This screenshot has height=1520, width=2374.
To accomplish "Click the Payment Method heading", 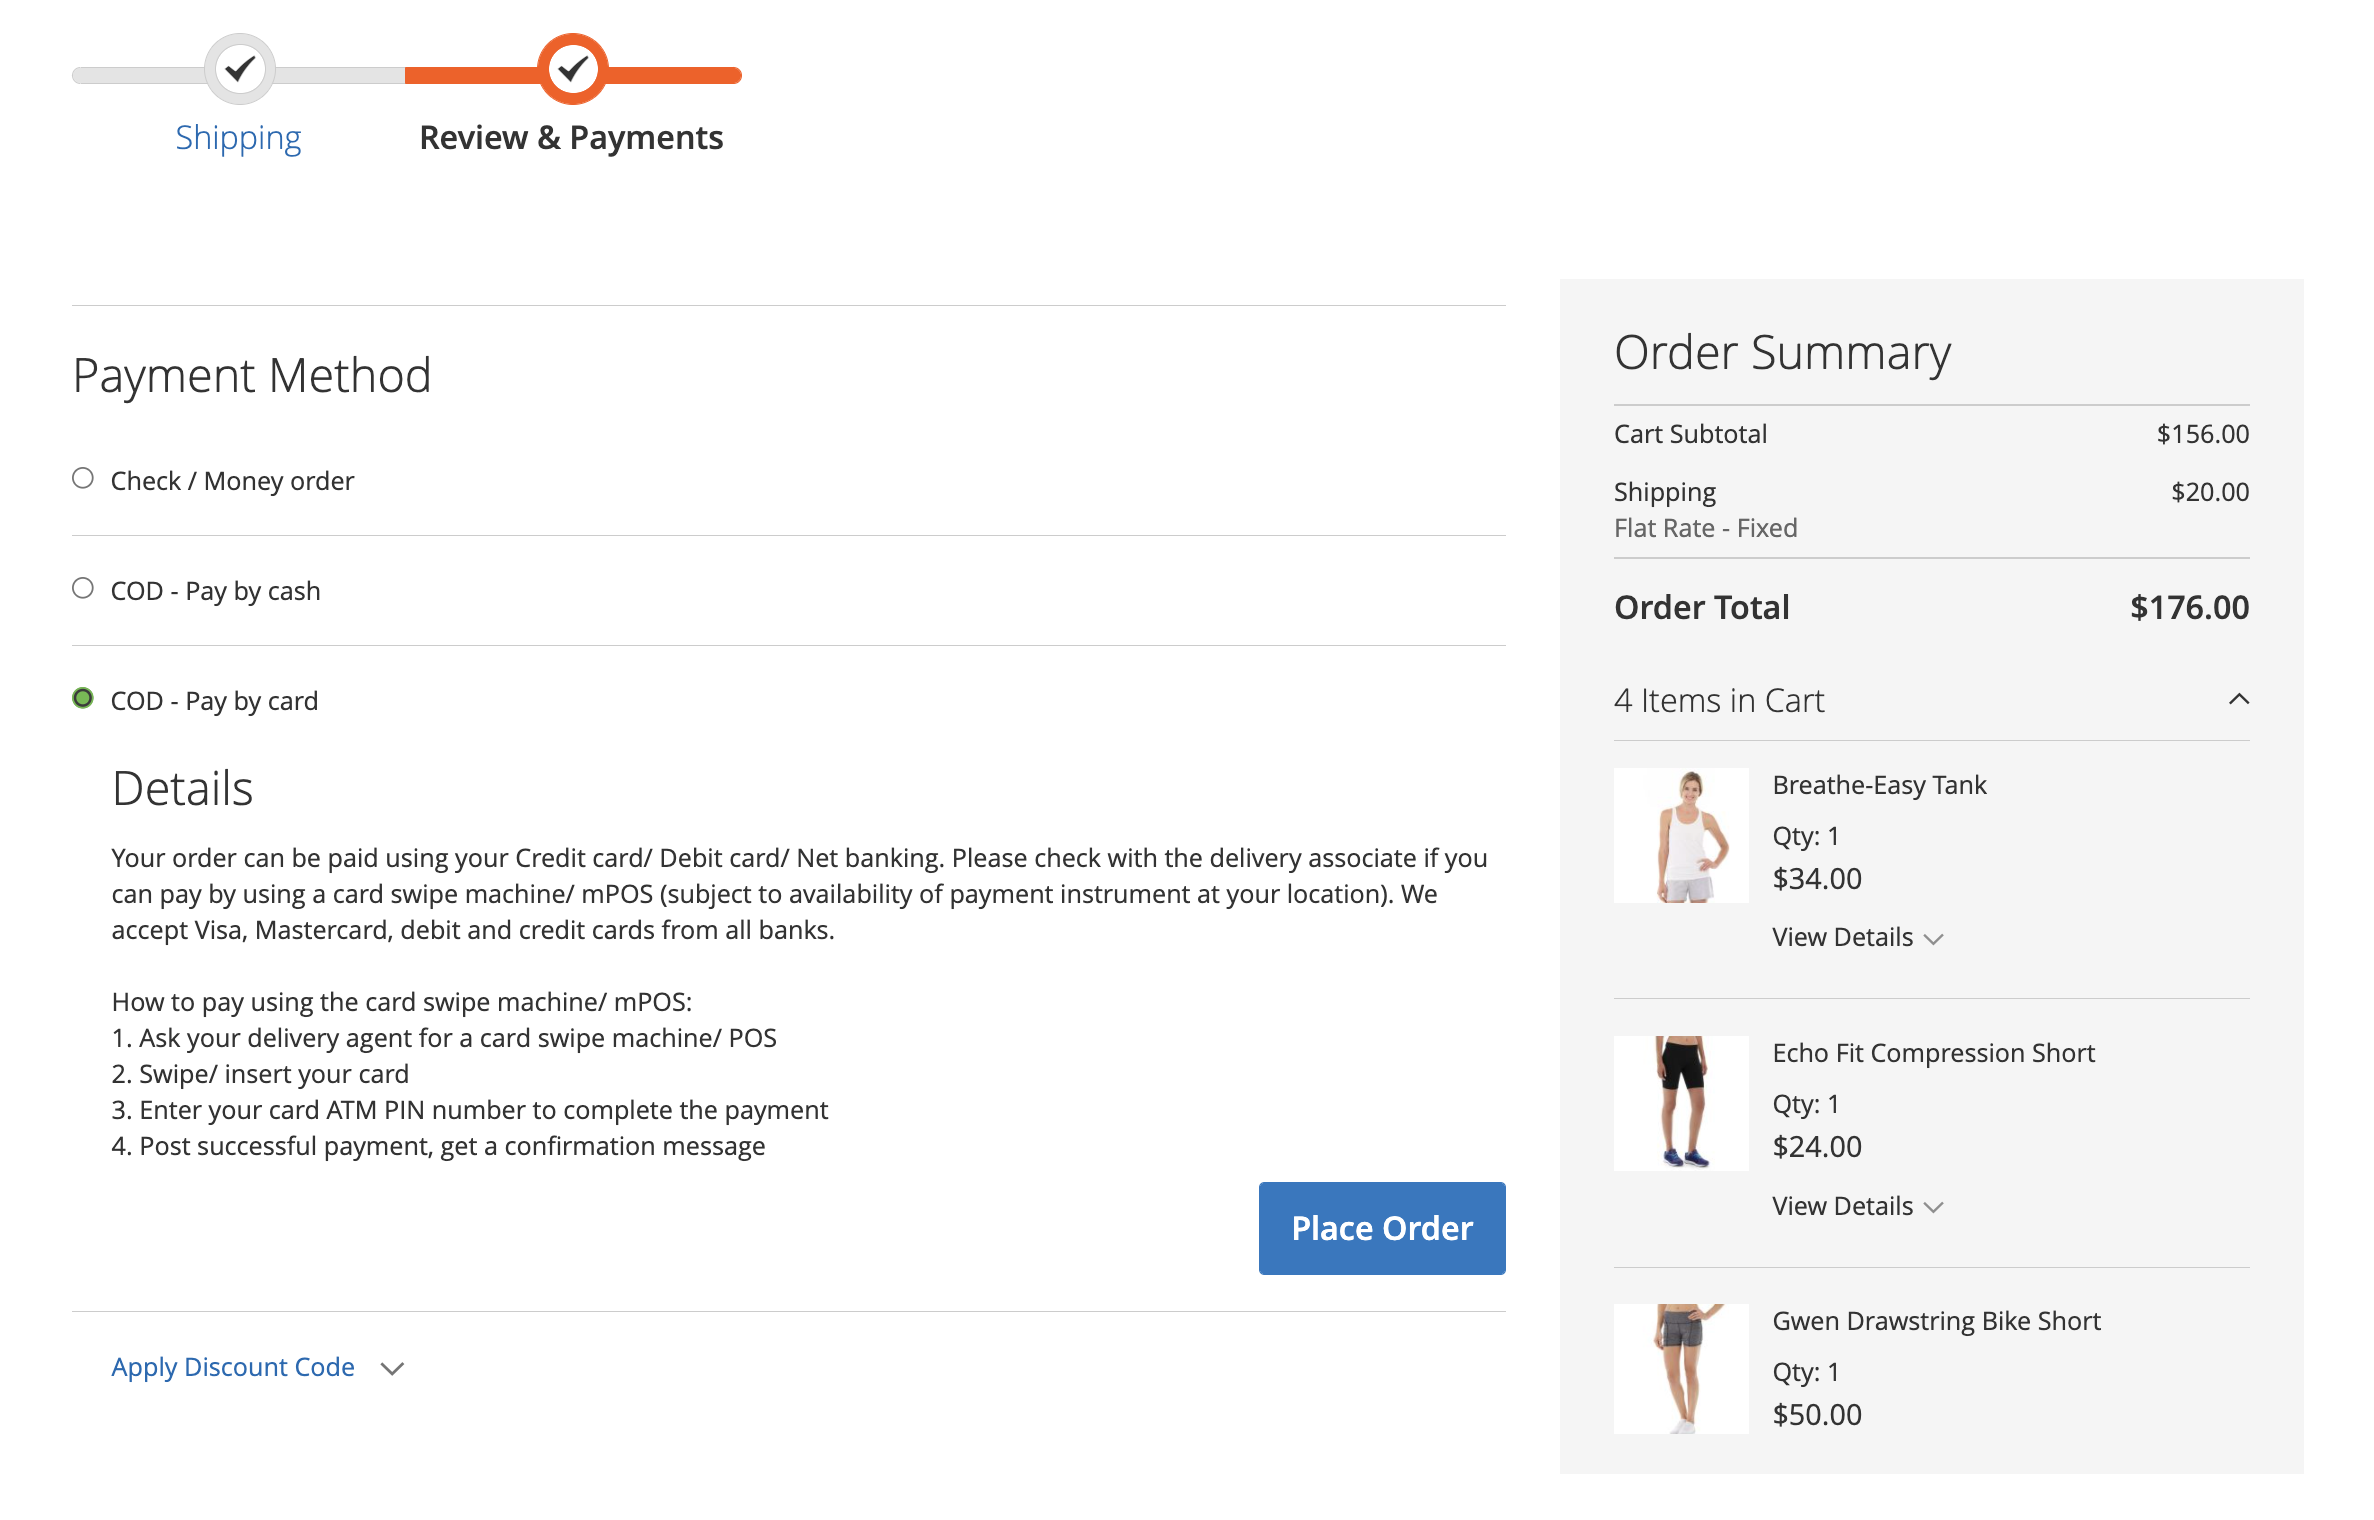I will [251, 376].
